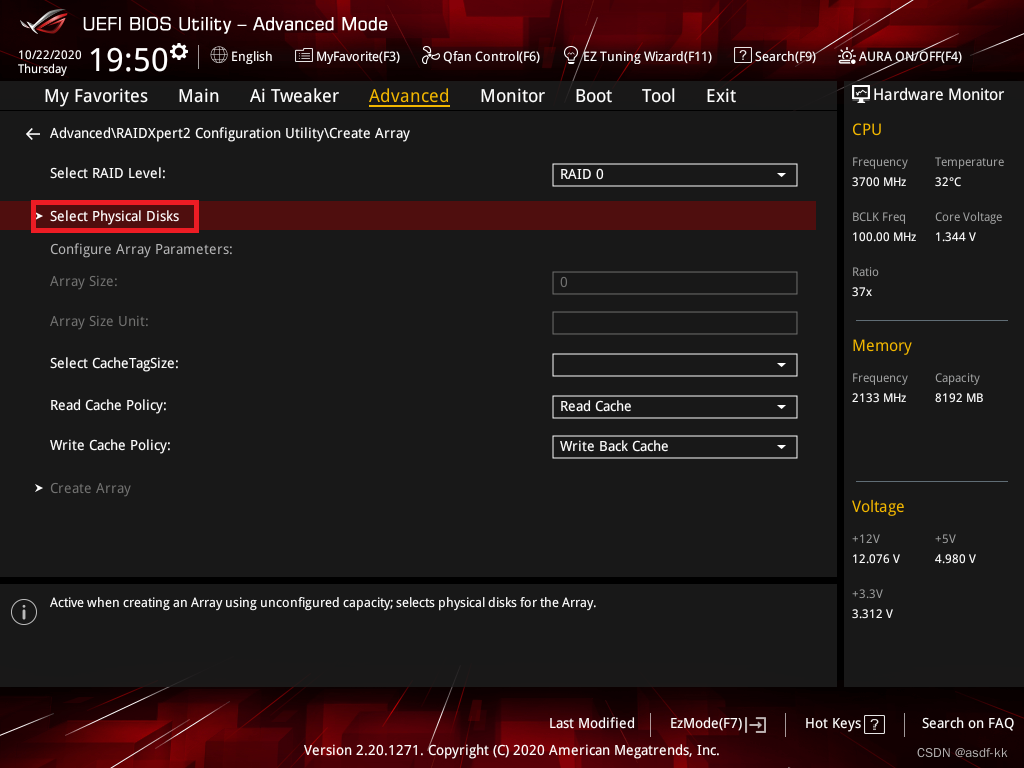Click the 19:50 clock display
Image resolution: width=1024 pixels, height=768 pixels.
click(129, 60)
